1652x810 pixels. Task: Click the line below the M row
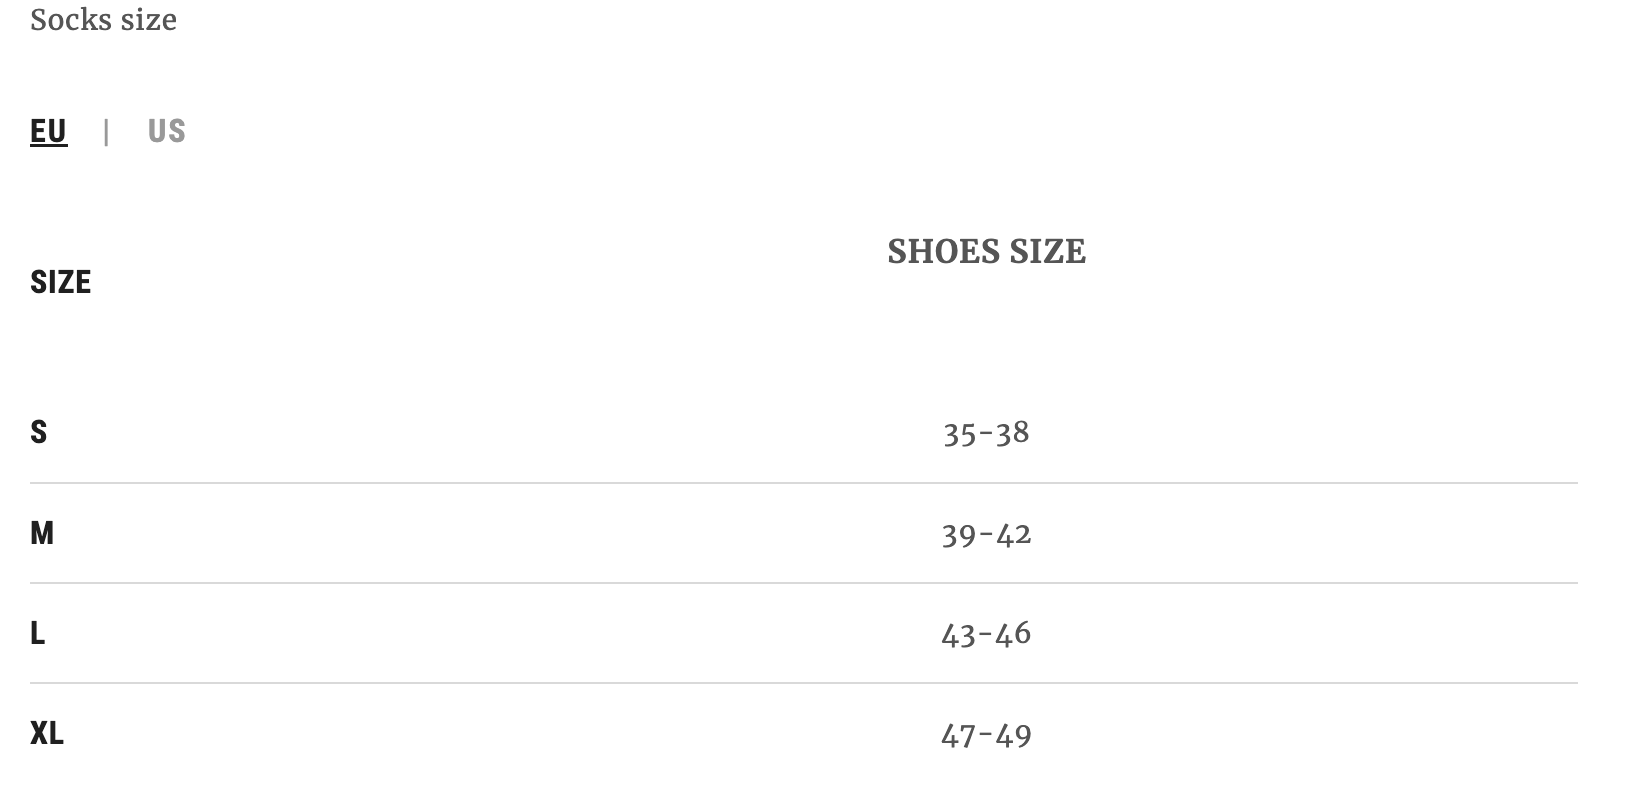(804, 583)
